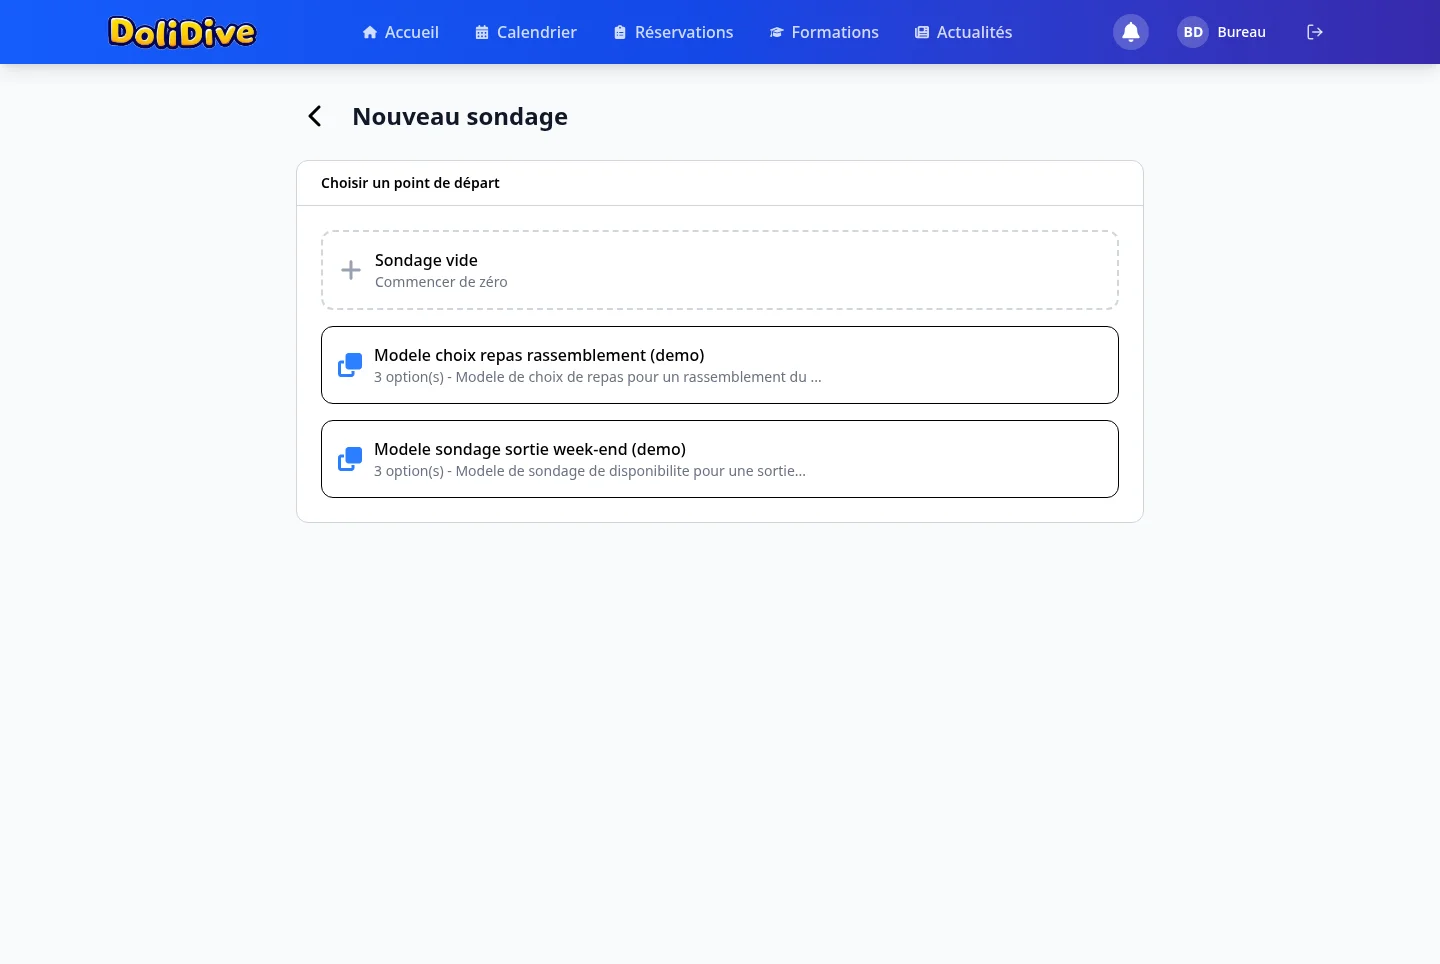Screen dimensions: 1440x964
Task: View the Actualités page
Action: (x=963, y=32)
